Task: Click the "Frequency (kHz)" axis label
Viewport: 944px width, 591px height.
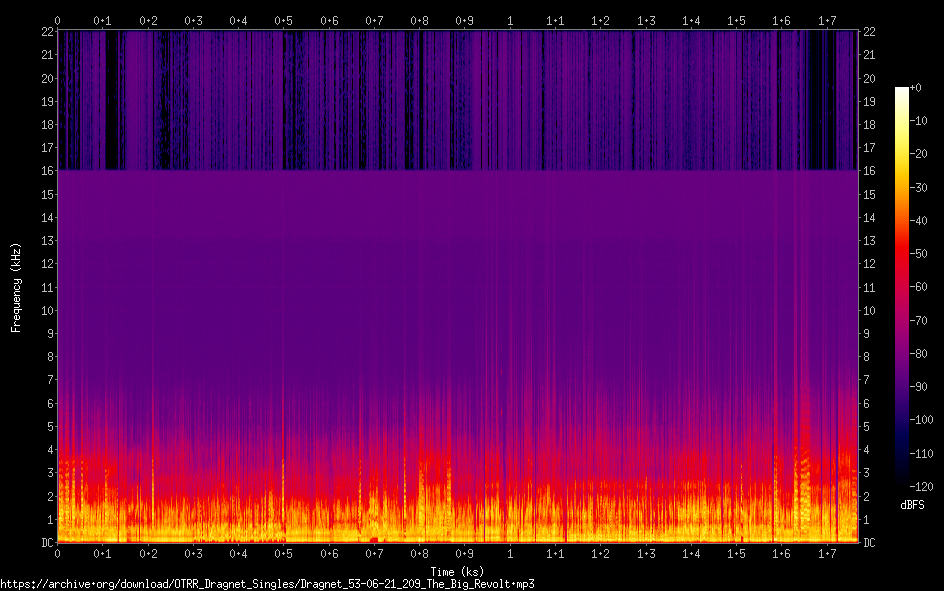Action: (16, 287)
